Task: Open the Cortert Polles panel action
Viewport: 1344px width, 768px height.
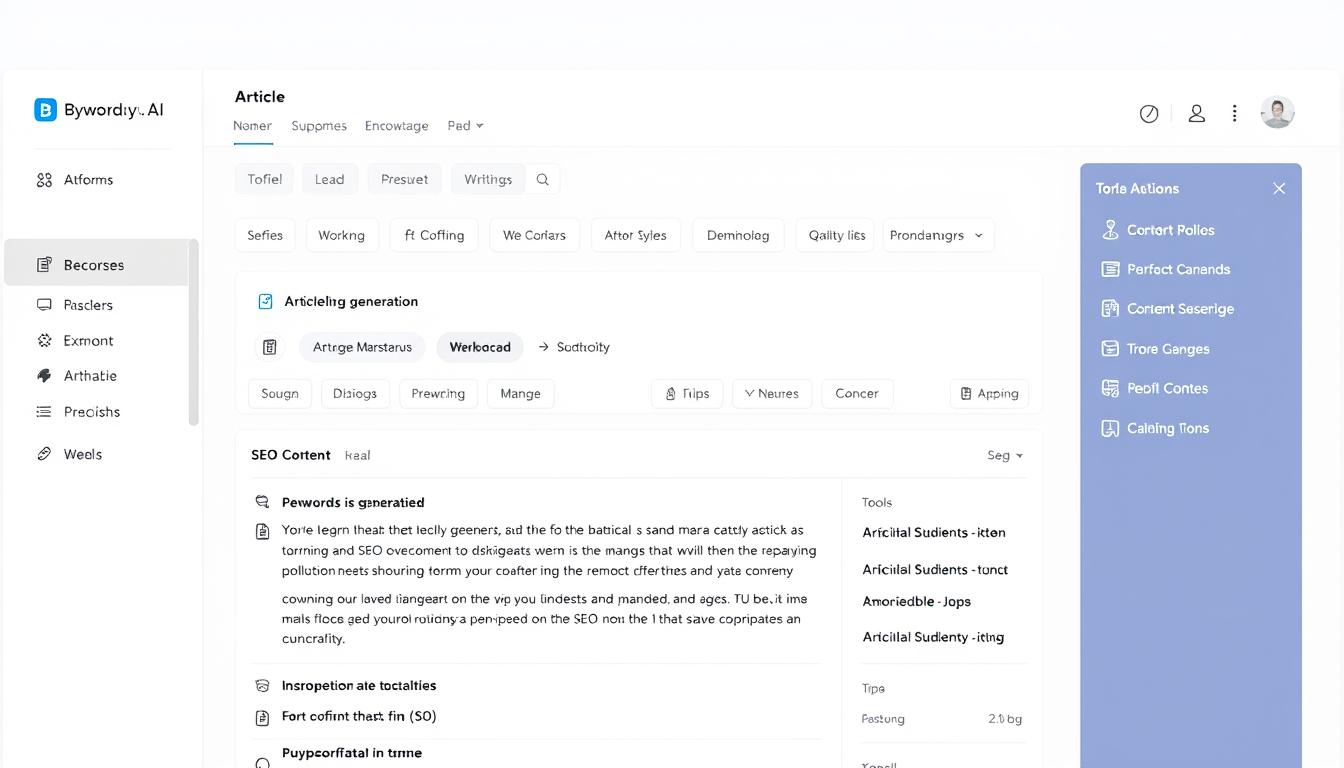Action: [1167, 229]
